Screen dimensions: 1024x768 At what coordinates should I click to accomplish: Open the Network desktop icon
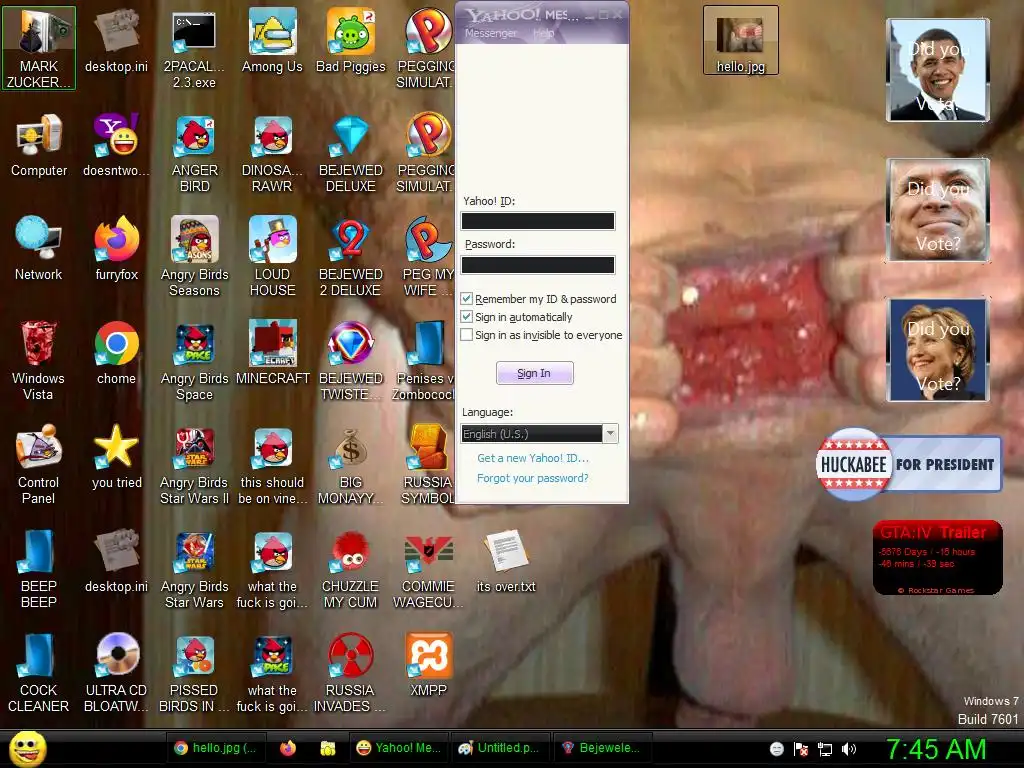39,249
